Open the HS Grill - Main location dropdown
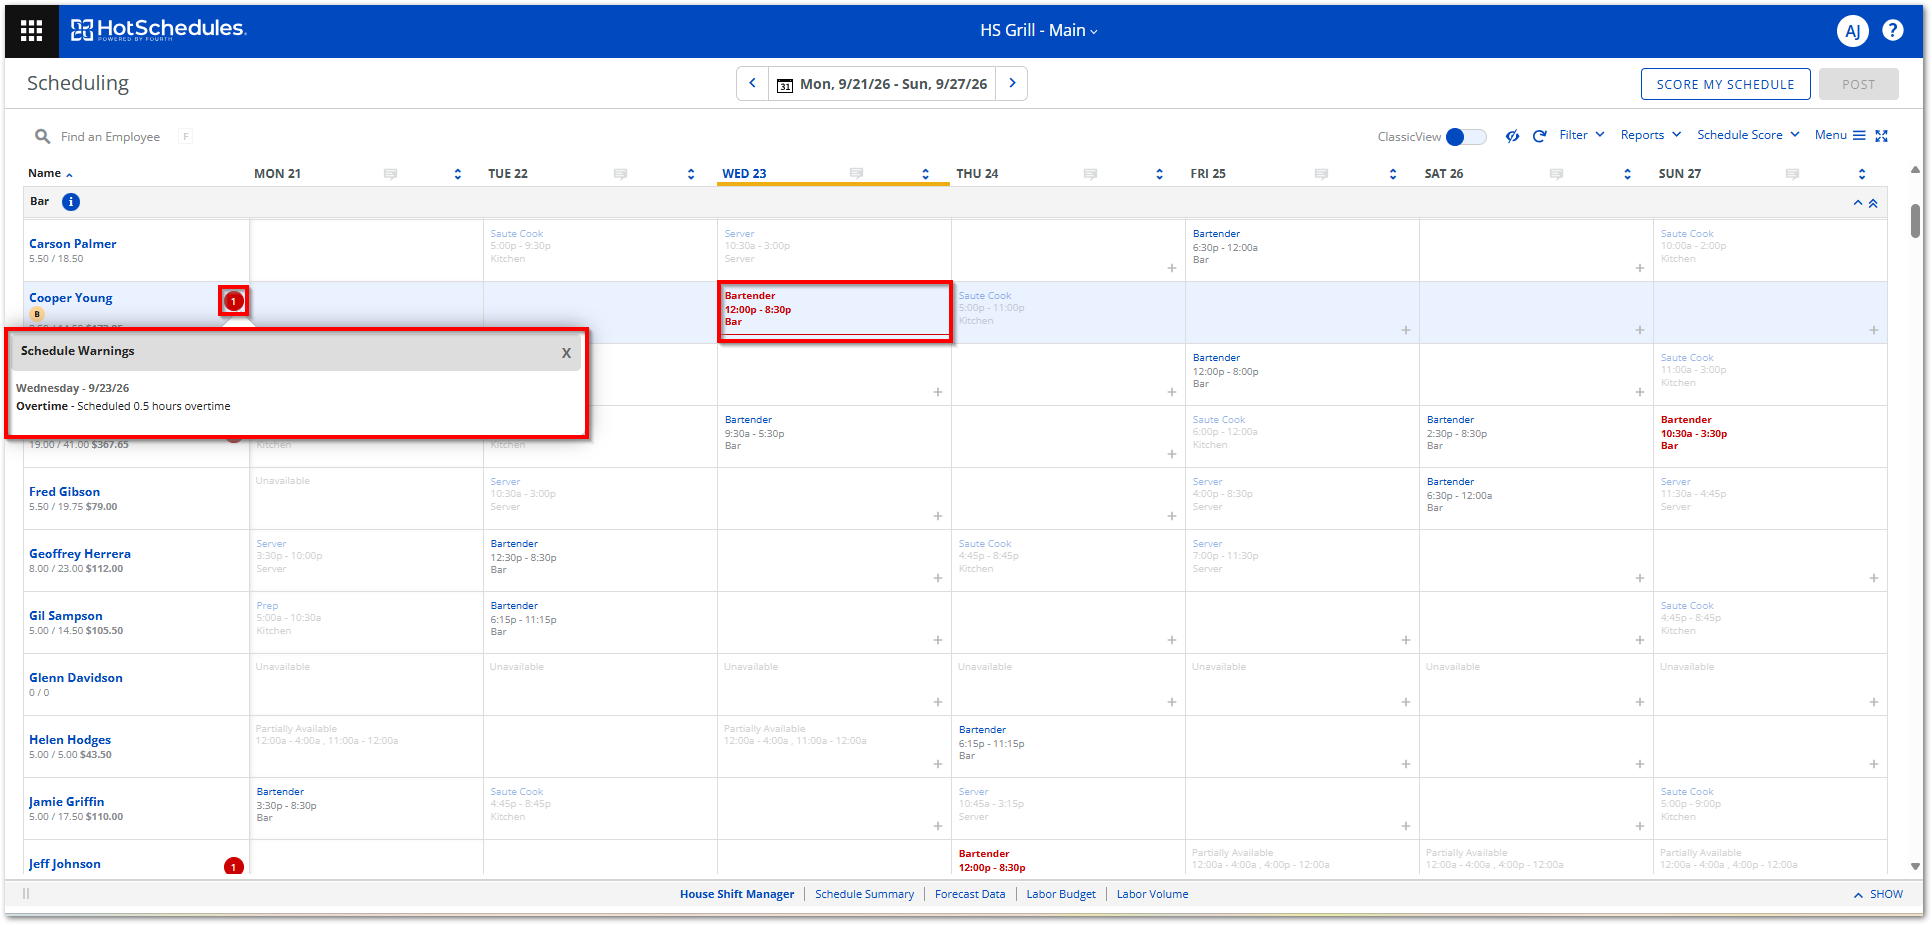 (1039, 31)
